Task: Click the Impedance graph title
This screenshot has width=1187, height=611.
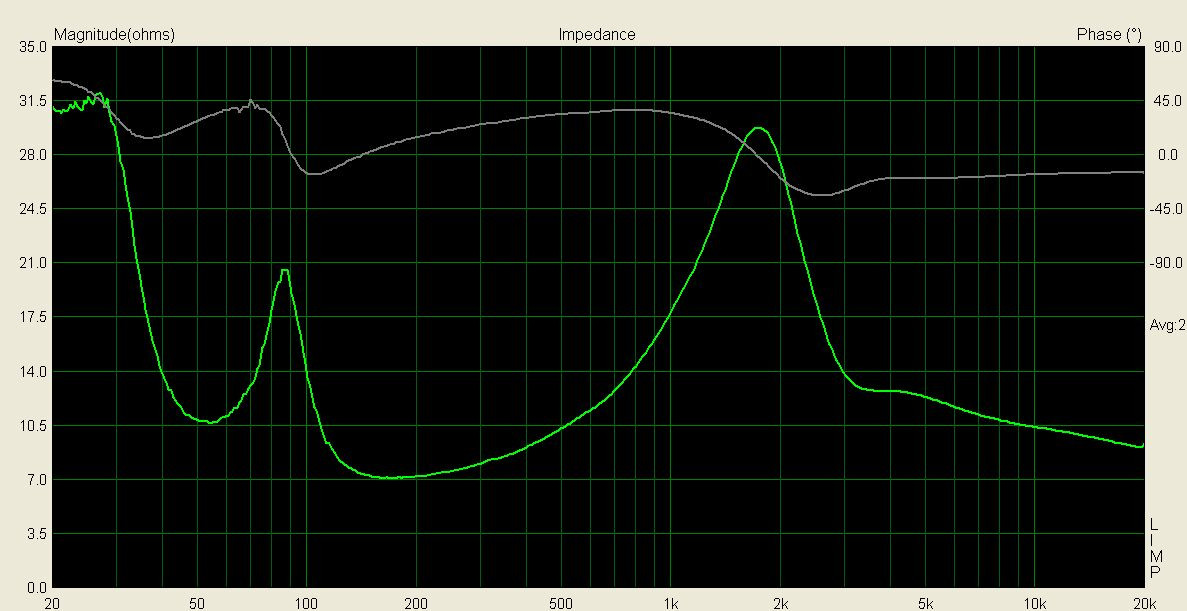Action: coord(596,34)
